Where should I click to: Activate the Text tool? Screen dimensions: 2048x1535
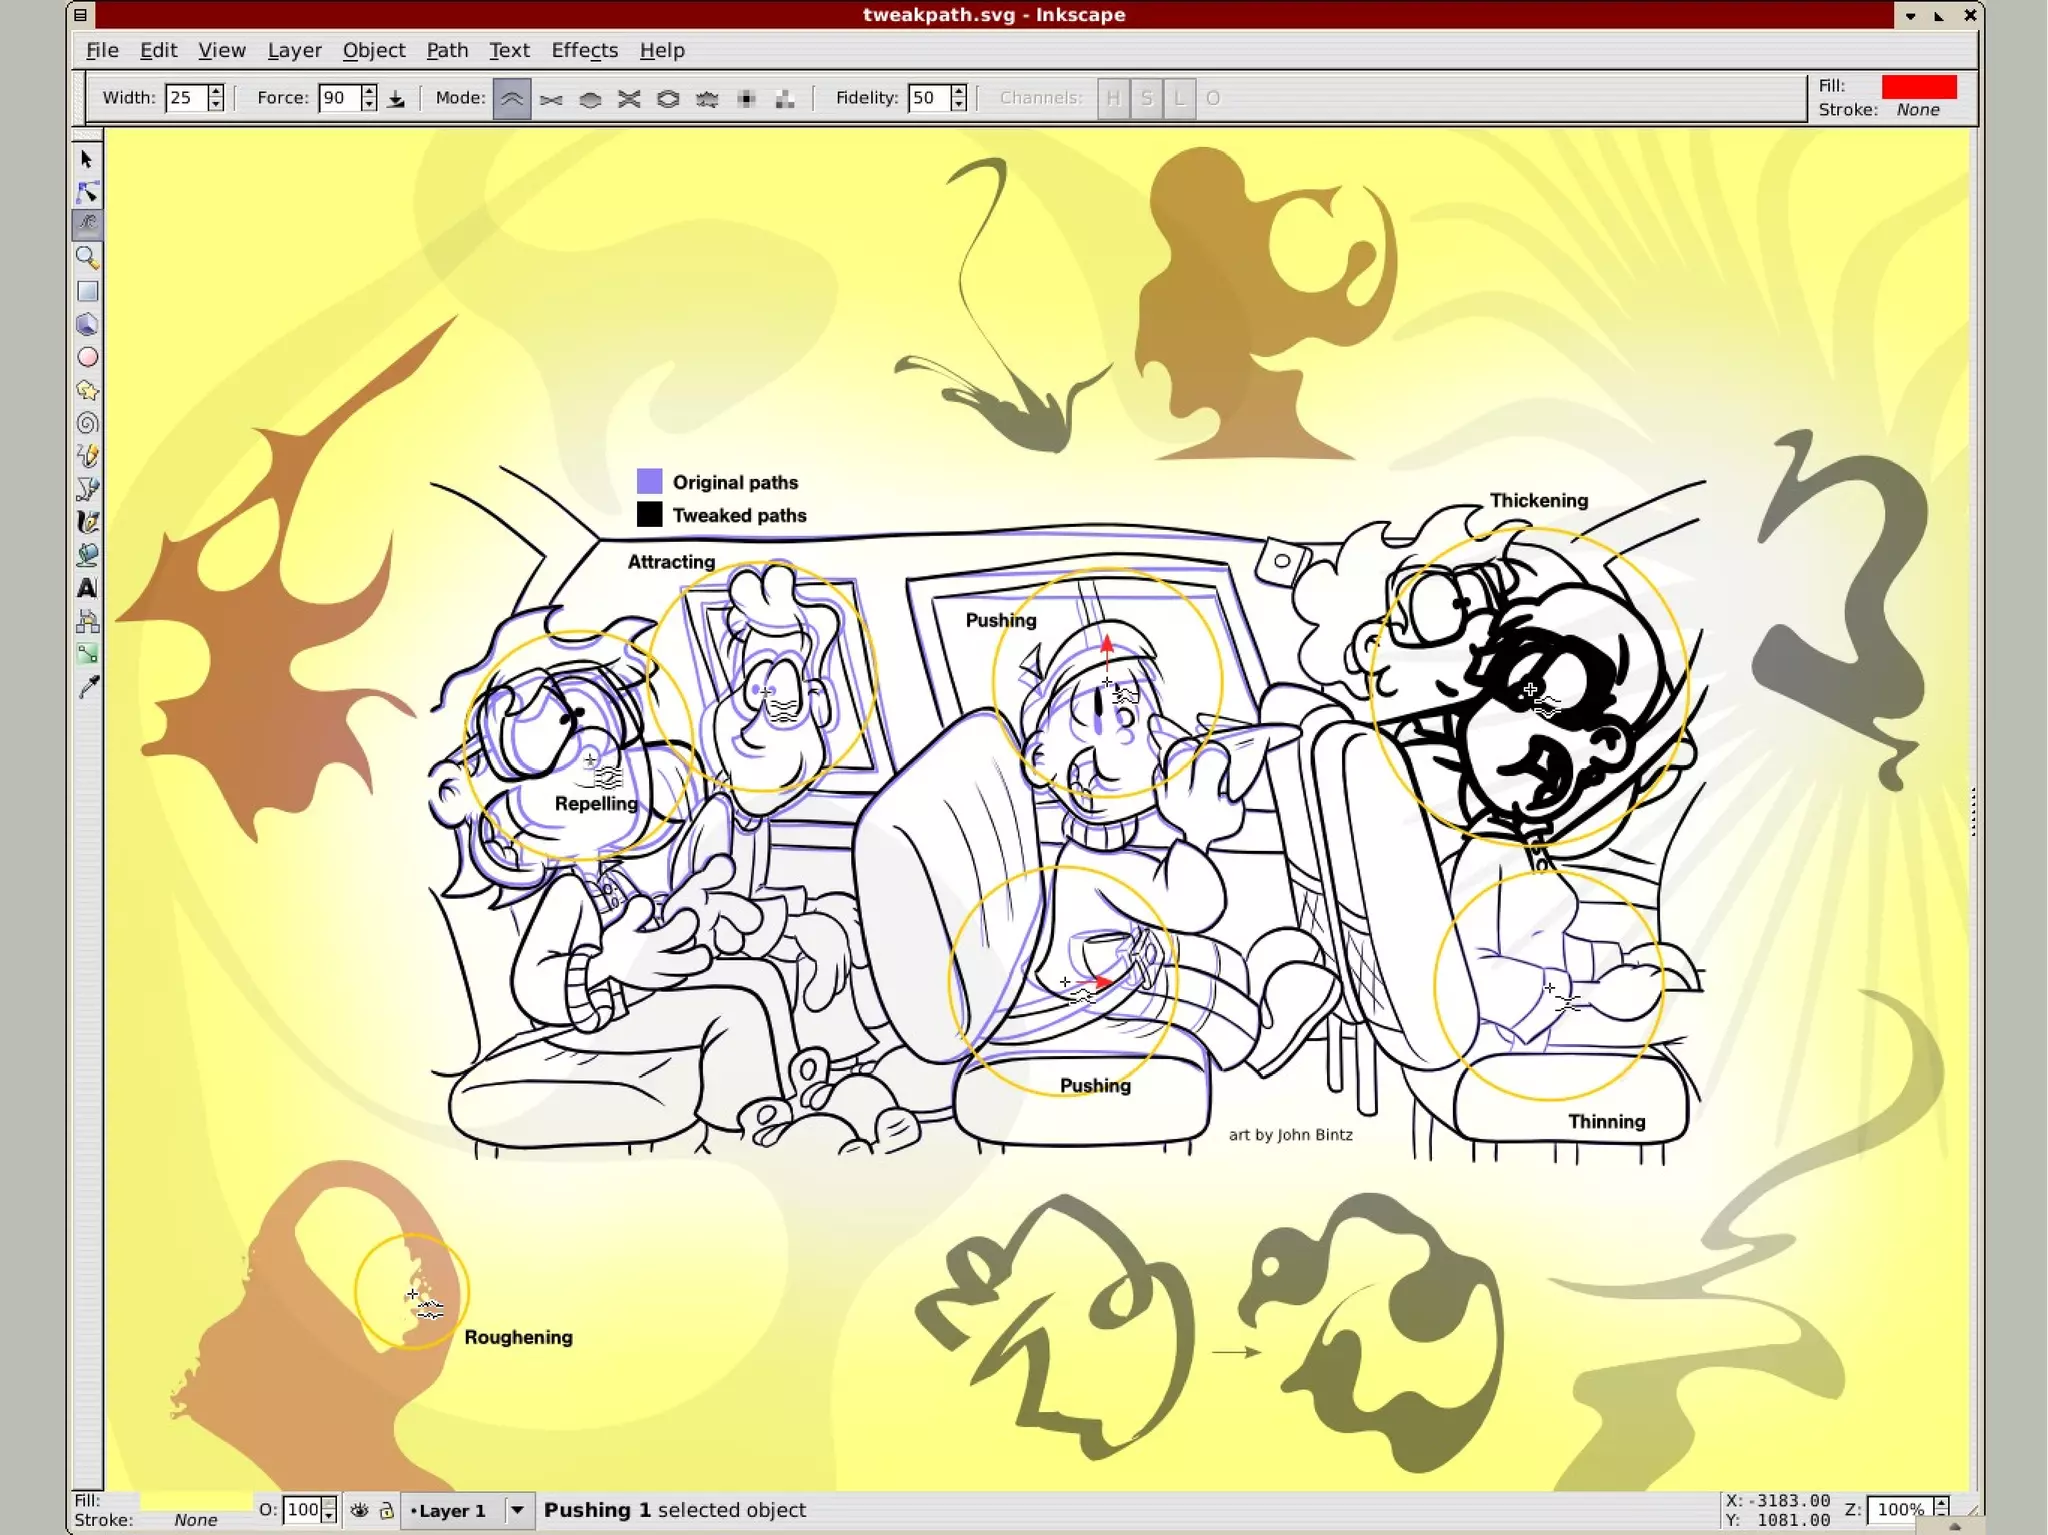click(87, 588)
